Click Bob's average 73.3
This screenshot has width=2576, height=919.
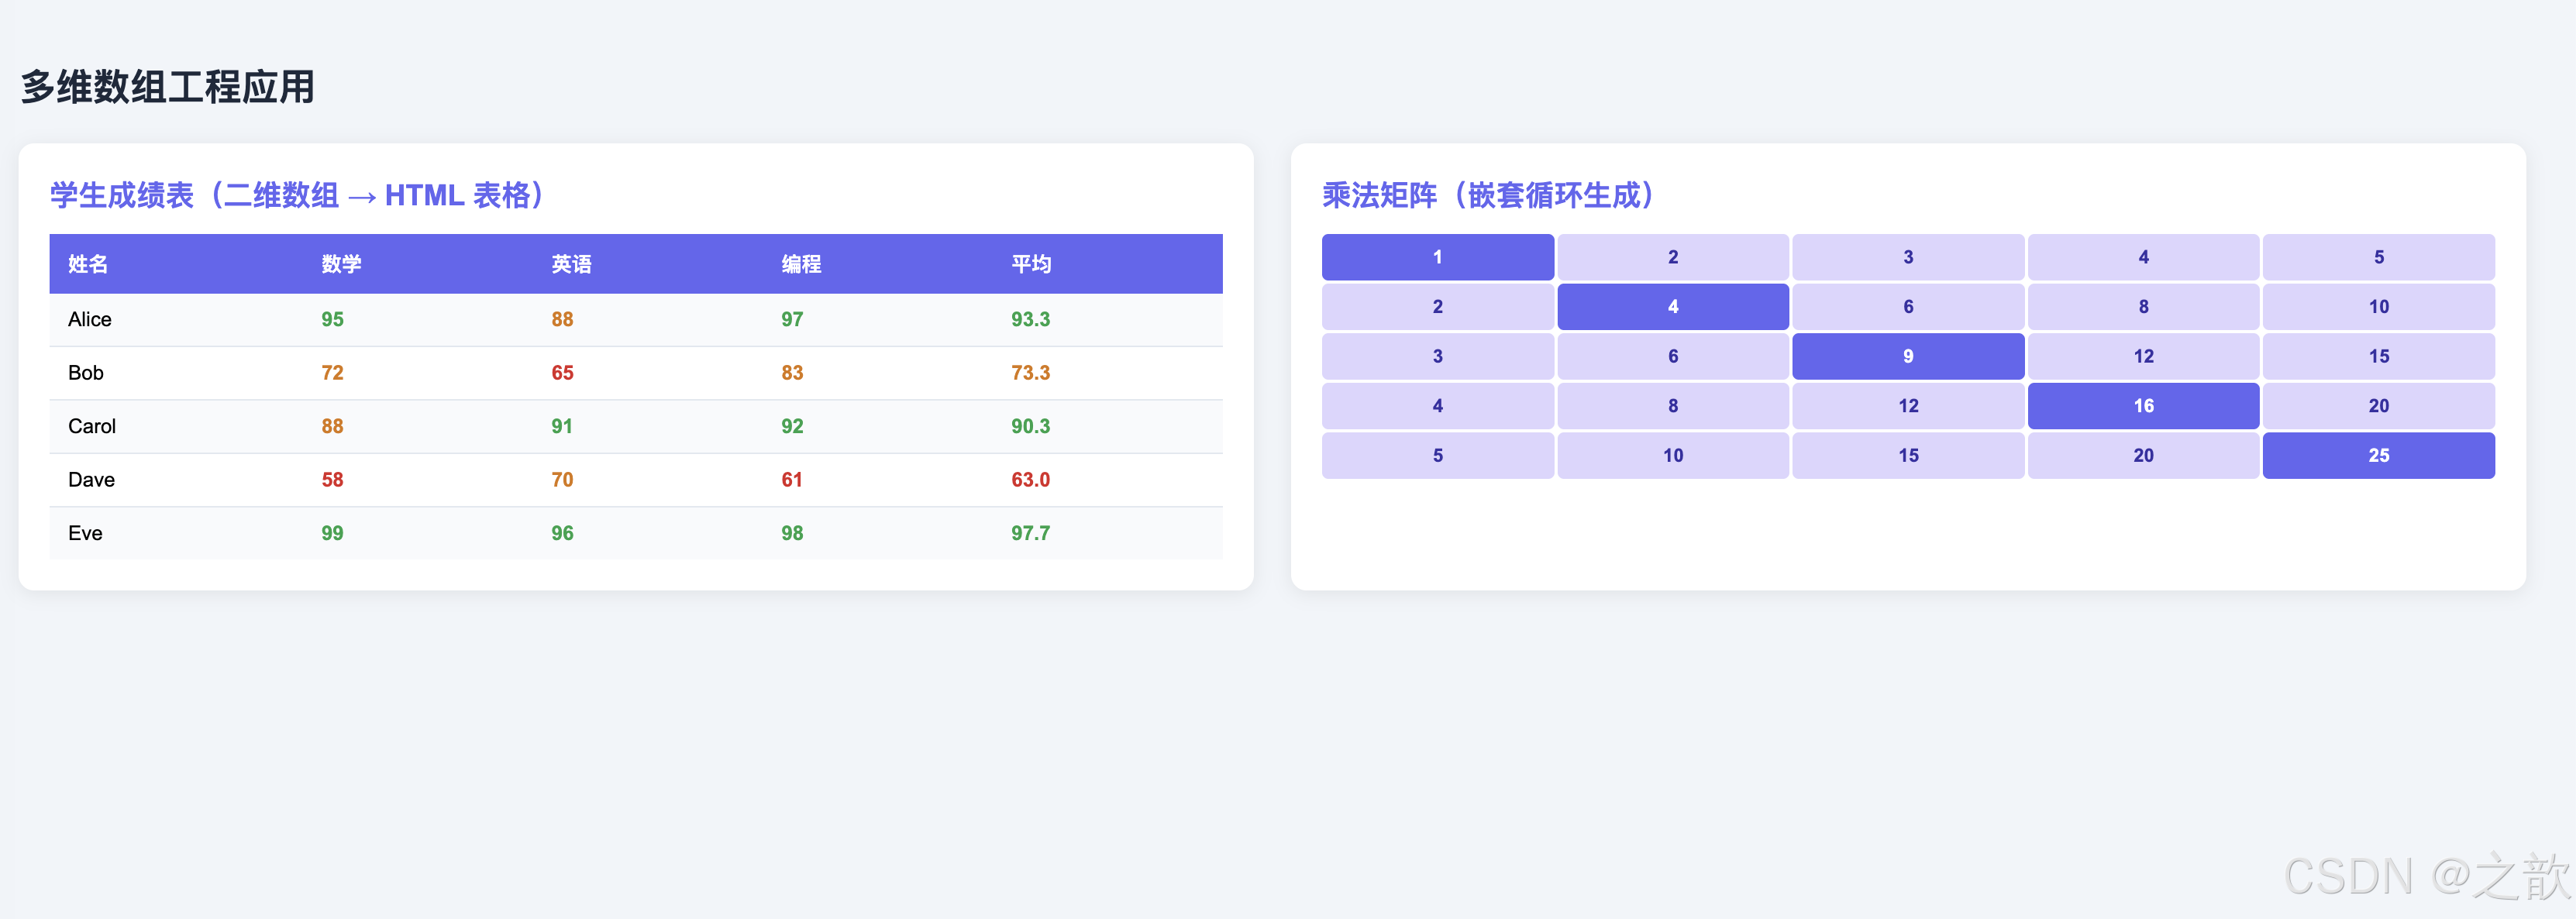(x=1030, y=373)
